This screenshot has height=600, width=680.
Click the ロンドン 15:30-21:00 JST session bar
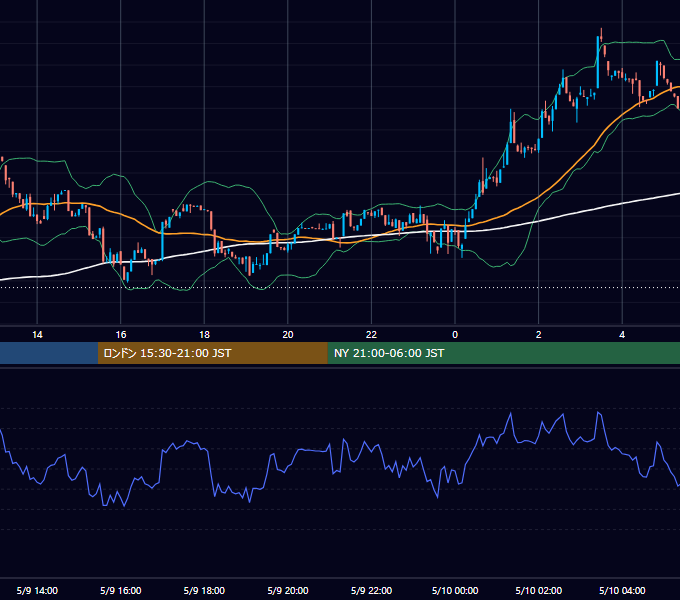[212, 353]
